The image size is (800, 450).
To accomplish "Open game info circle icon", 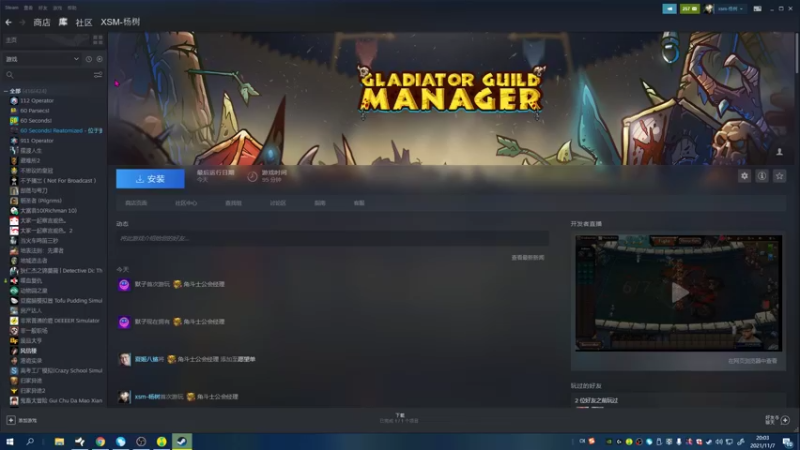I will 762,176.
